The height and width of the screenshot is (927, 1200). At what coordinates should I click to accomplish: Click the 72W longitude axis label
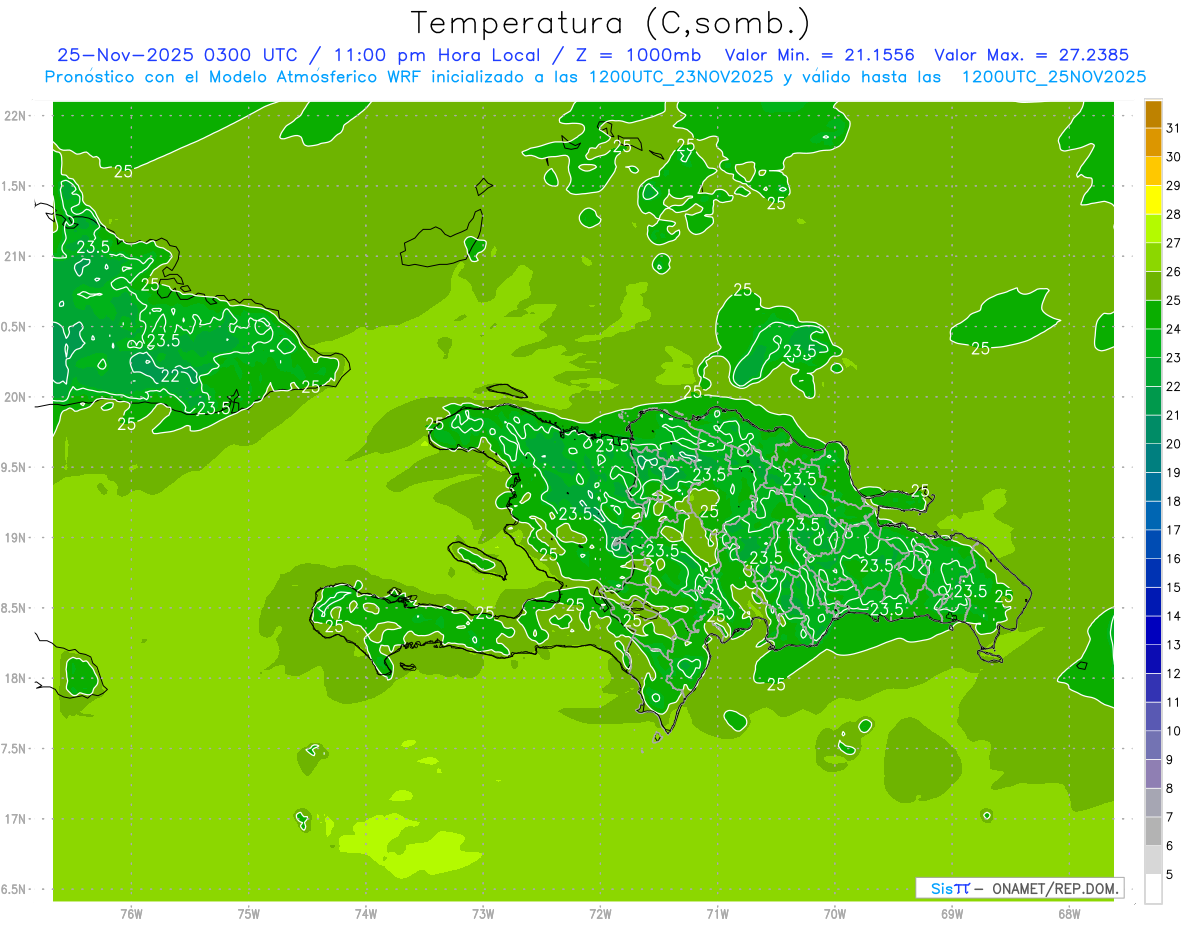[601, 914]
